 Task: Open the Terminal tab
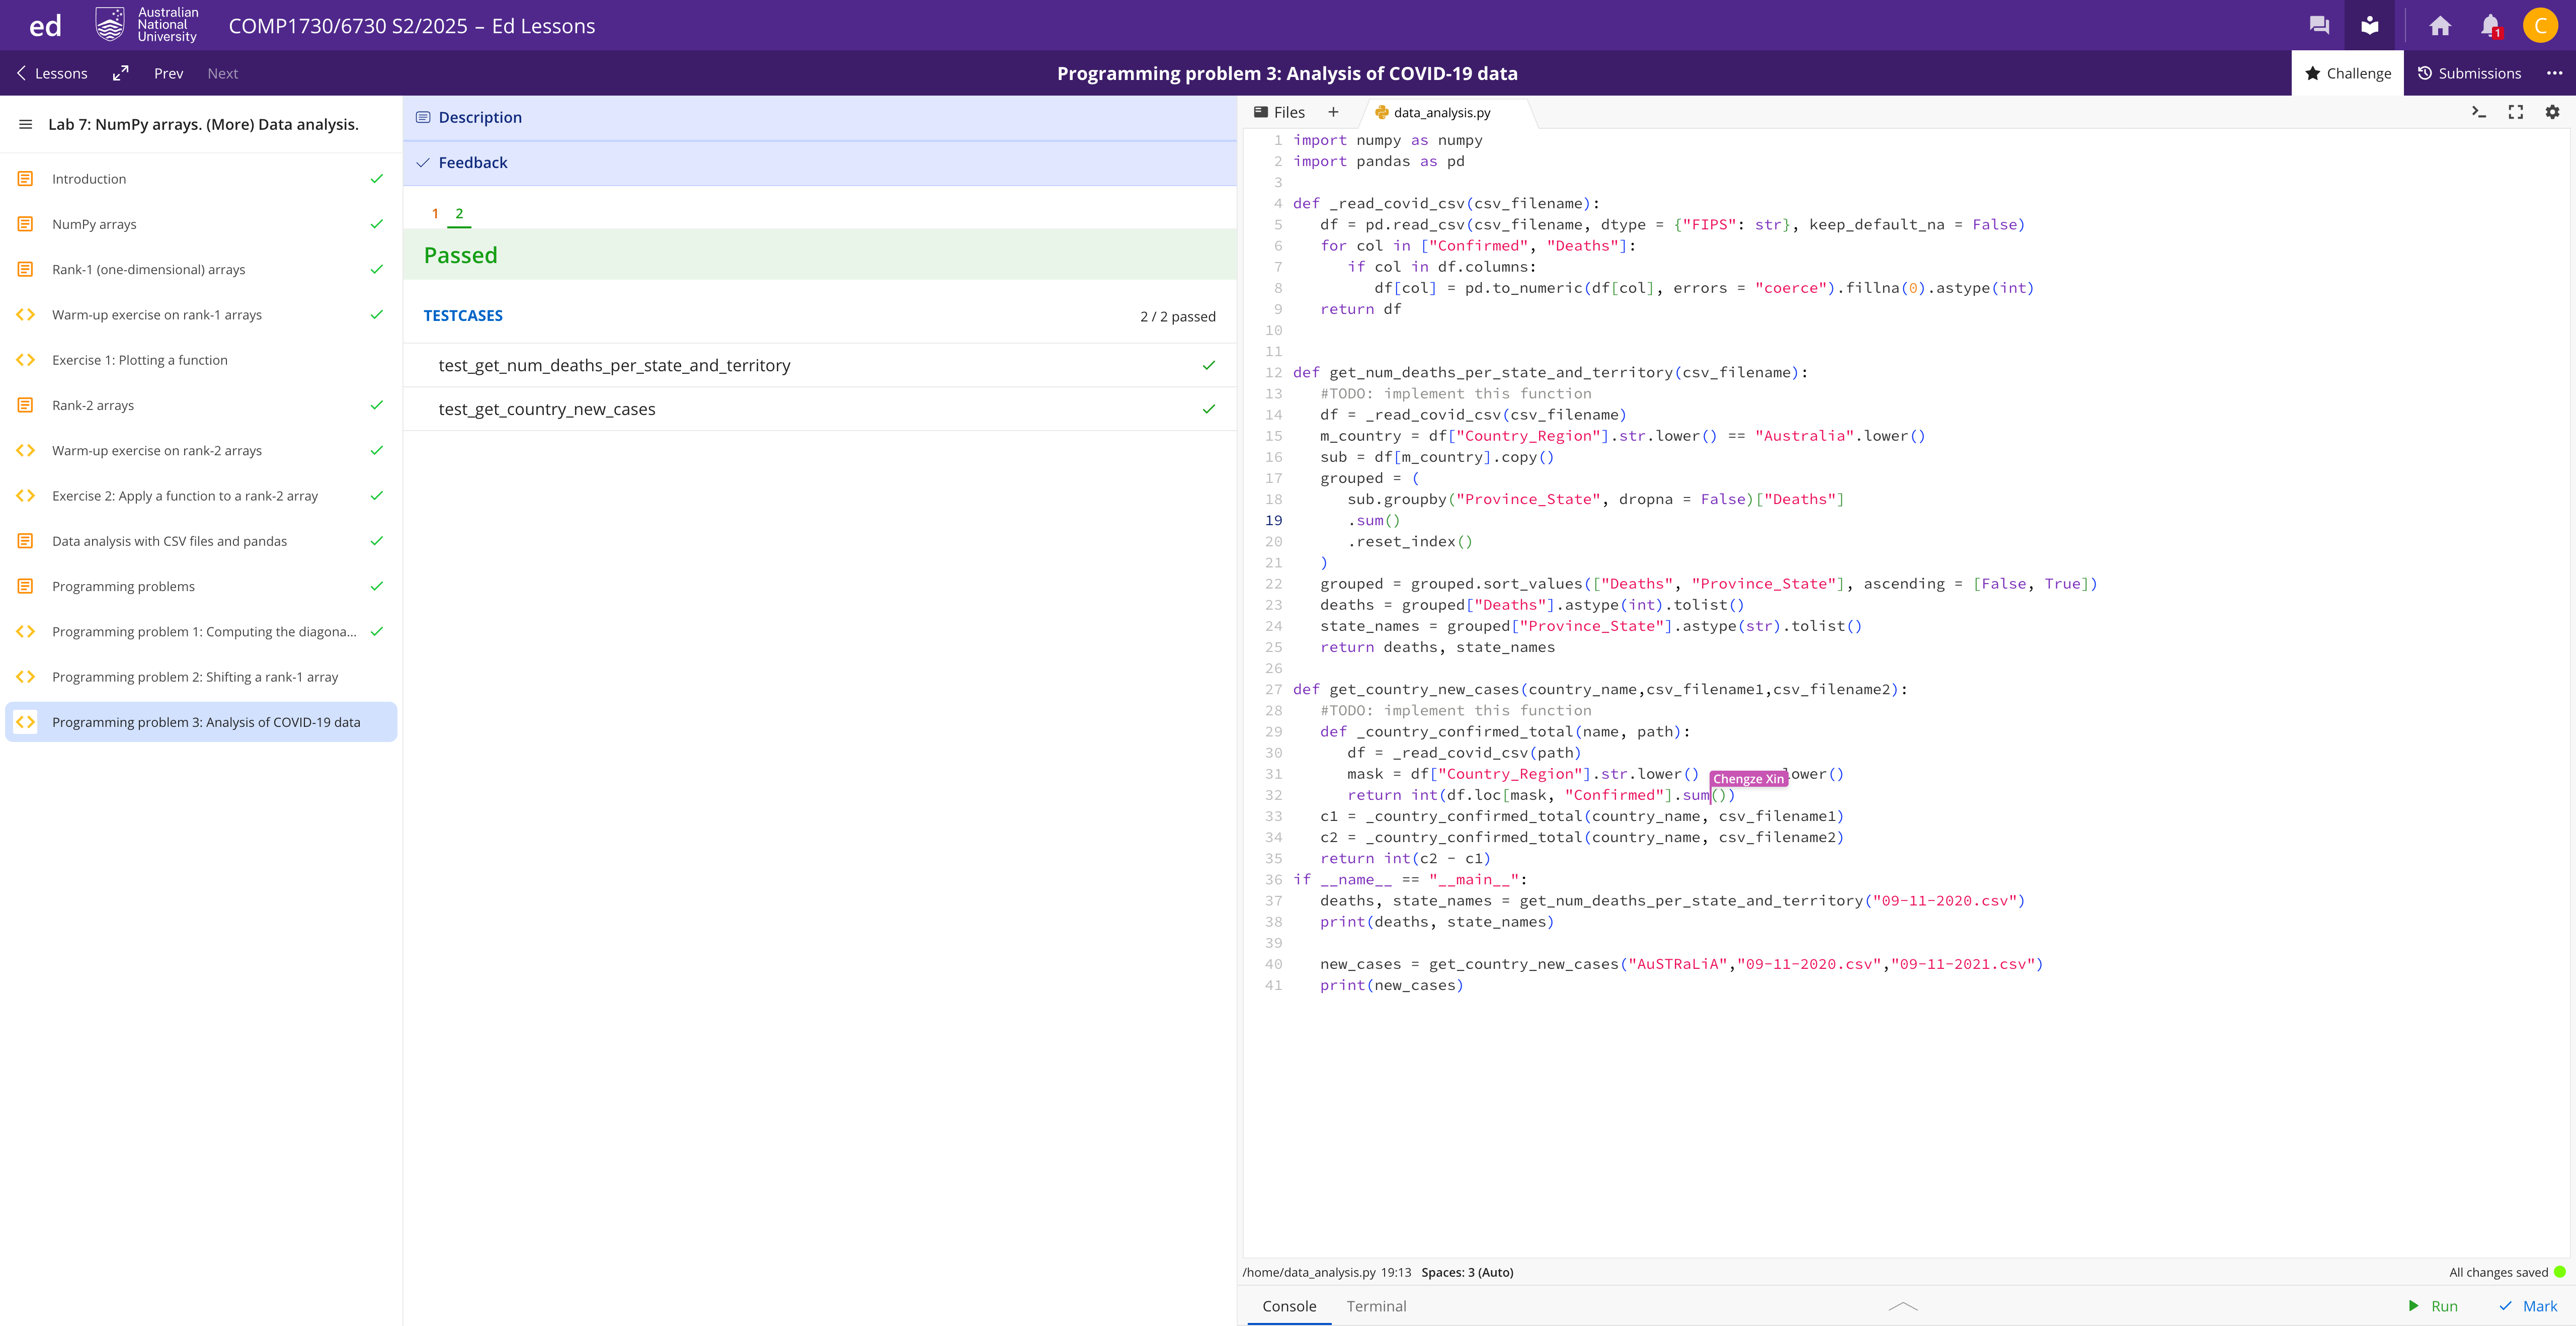coord(1376,1306)
